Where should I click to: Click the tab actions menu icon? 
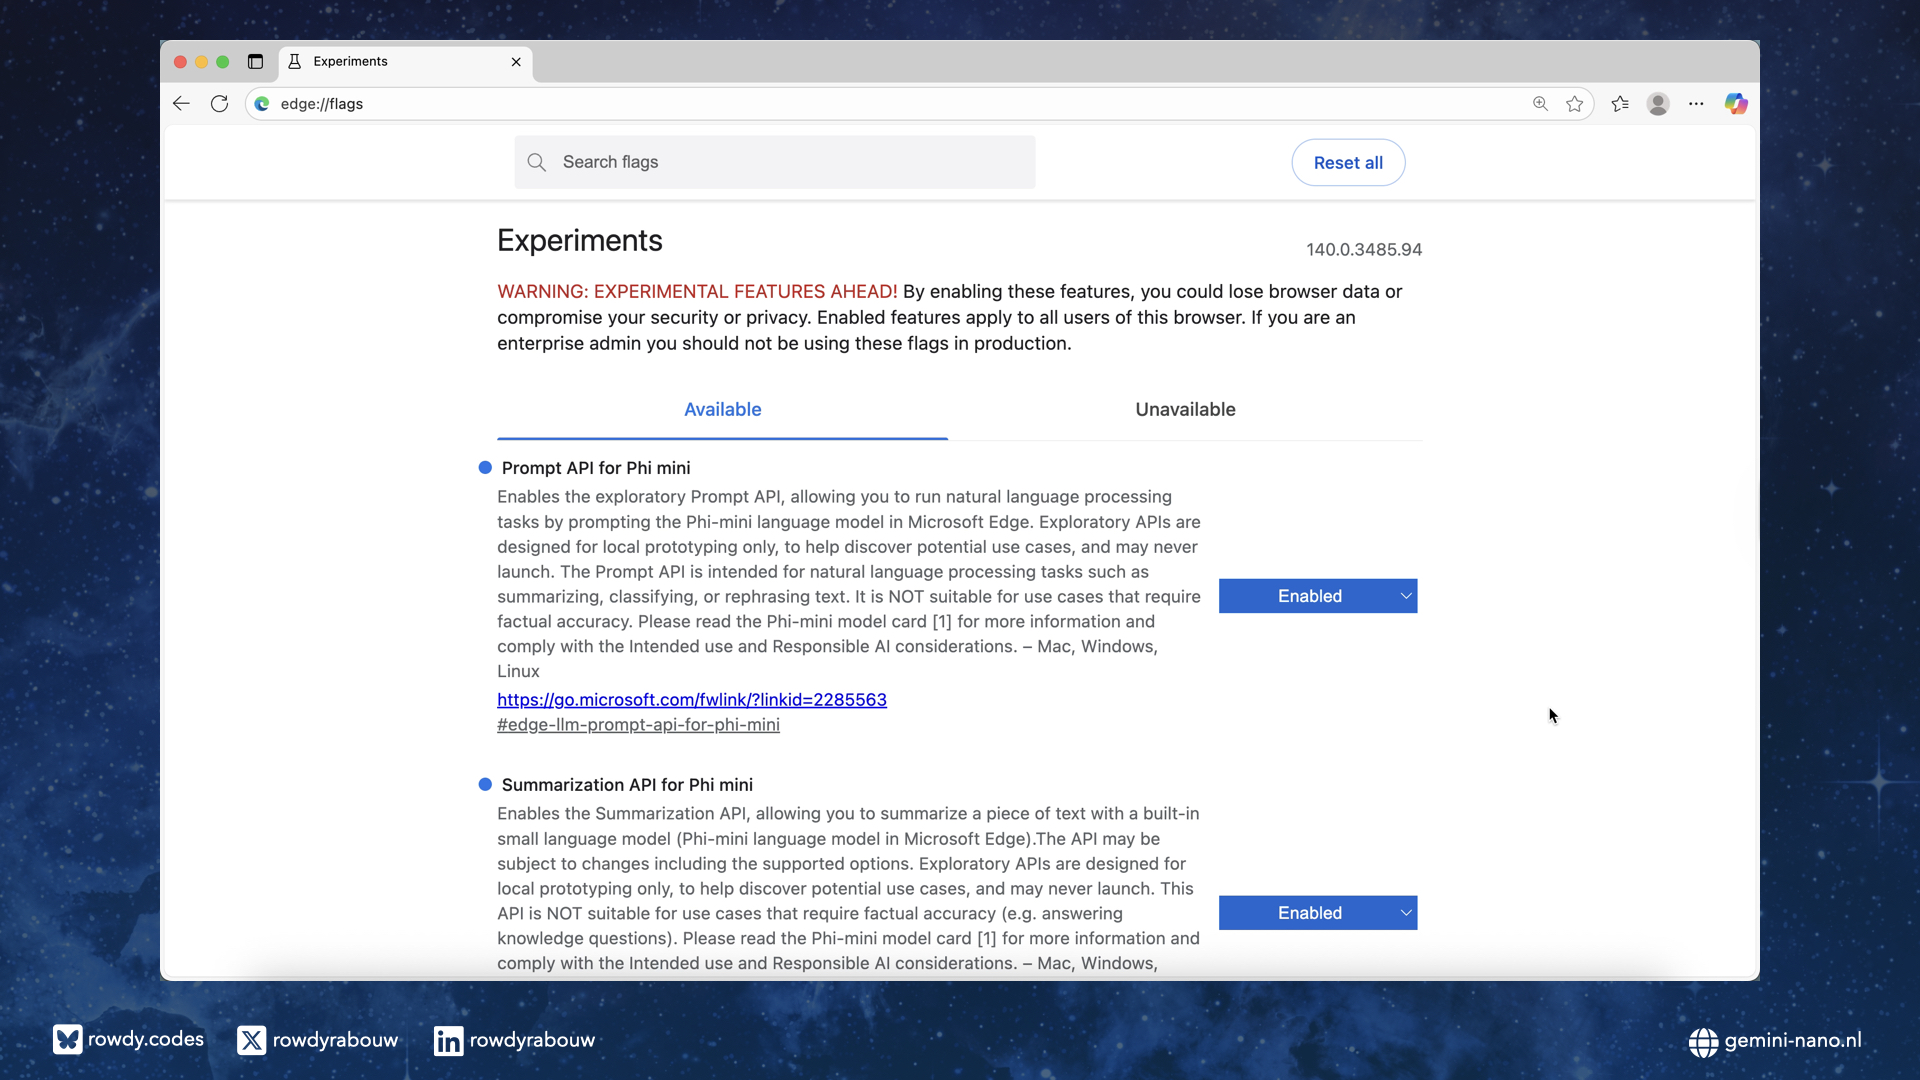255,62
